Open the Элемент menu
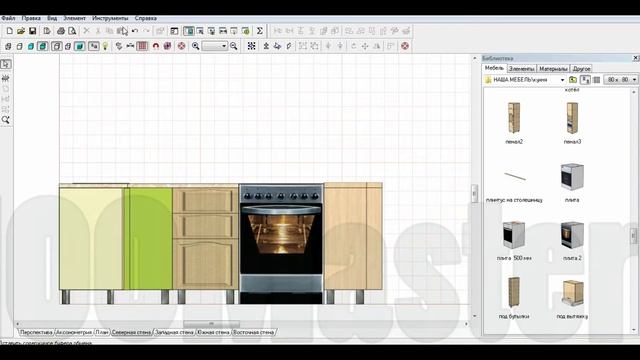Image resolution: width=640 pixels, height=360 pixels. tap(74, 18)
